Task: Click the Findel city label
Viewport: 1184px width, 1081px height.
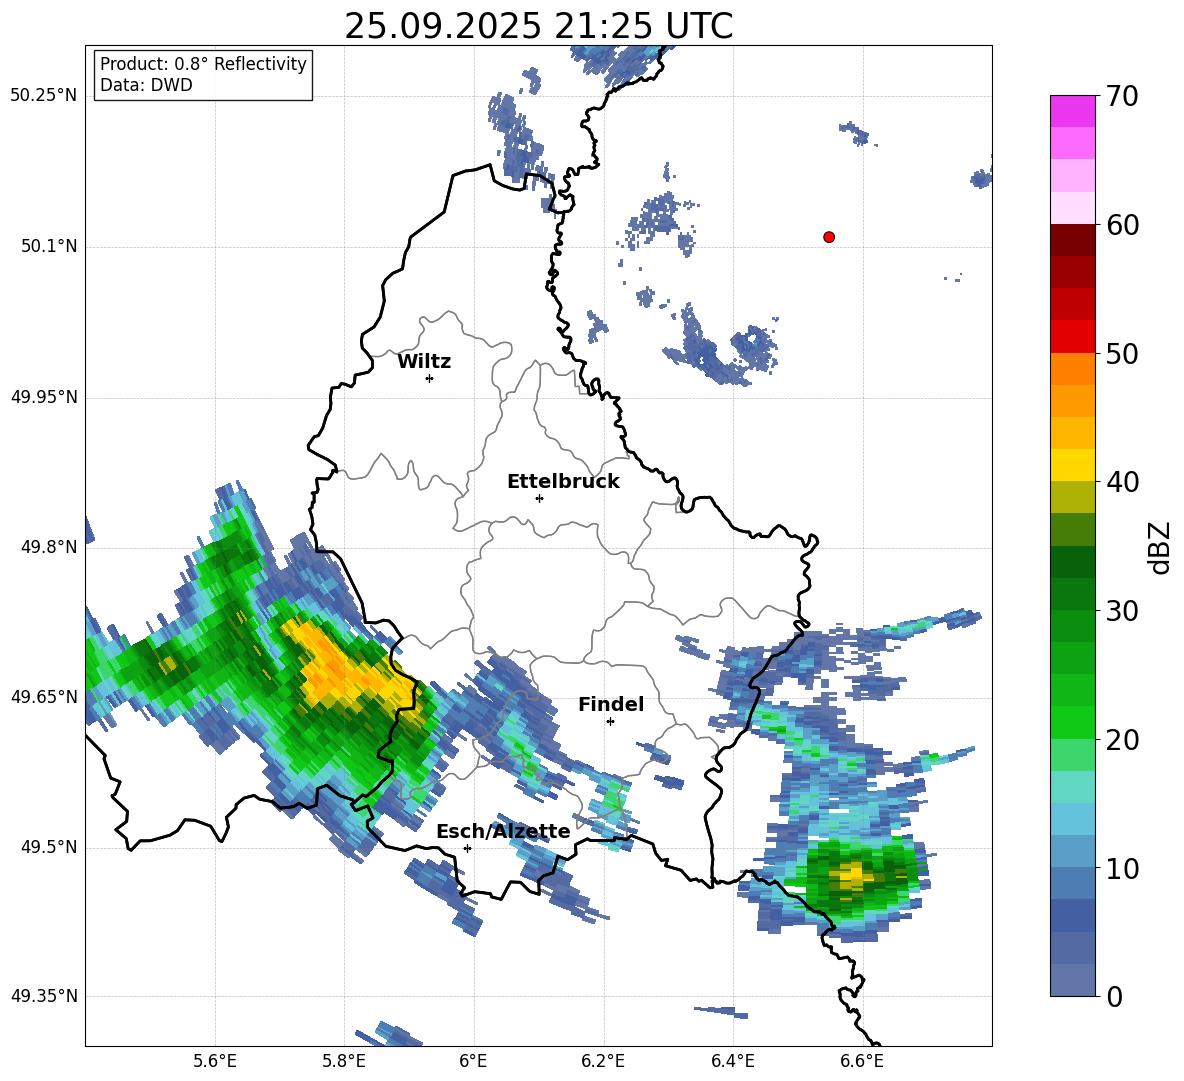Action: [x=611, y=704]
